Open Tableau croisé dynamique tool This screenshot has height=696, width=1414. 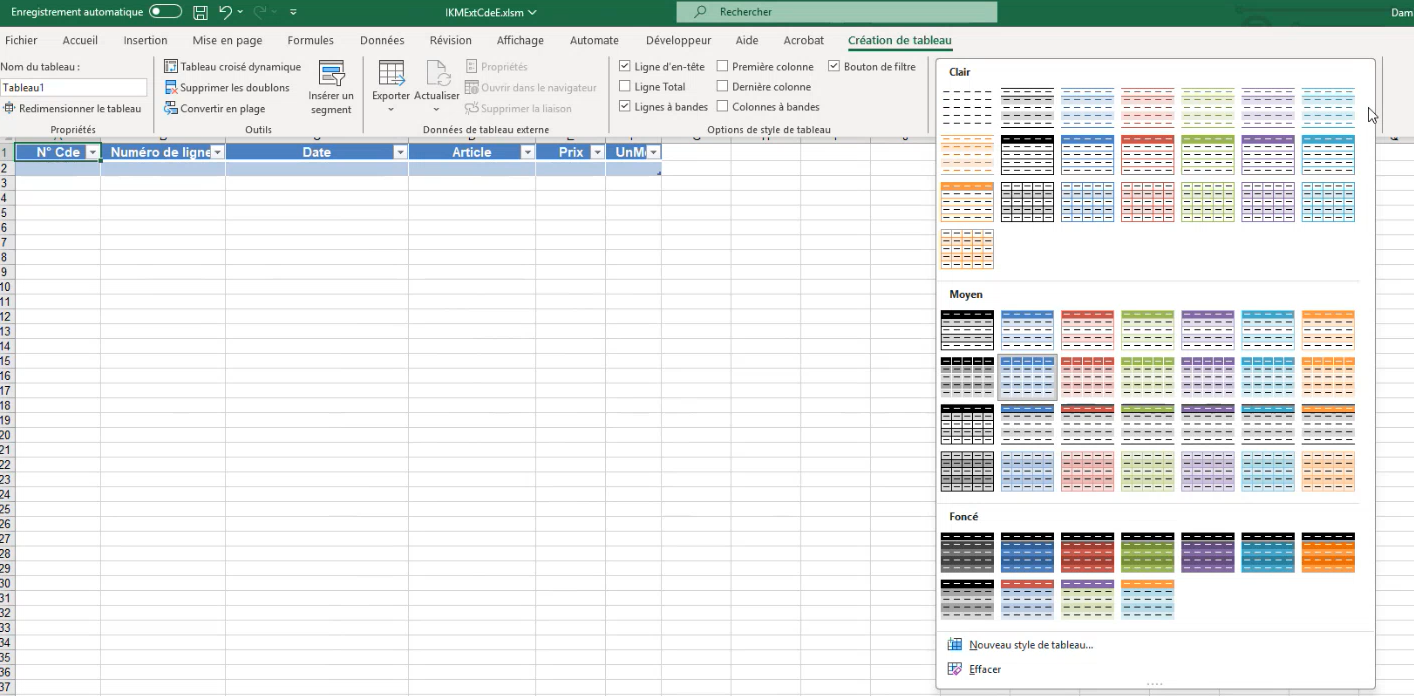(x=233, y=67)
